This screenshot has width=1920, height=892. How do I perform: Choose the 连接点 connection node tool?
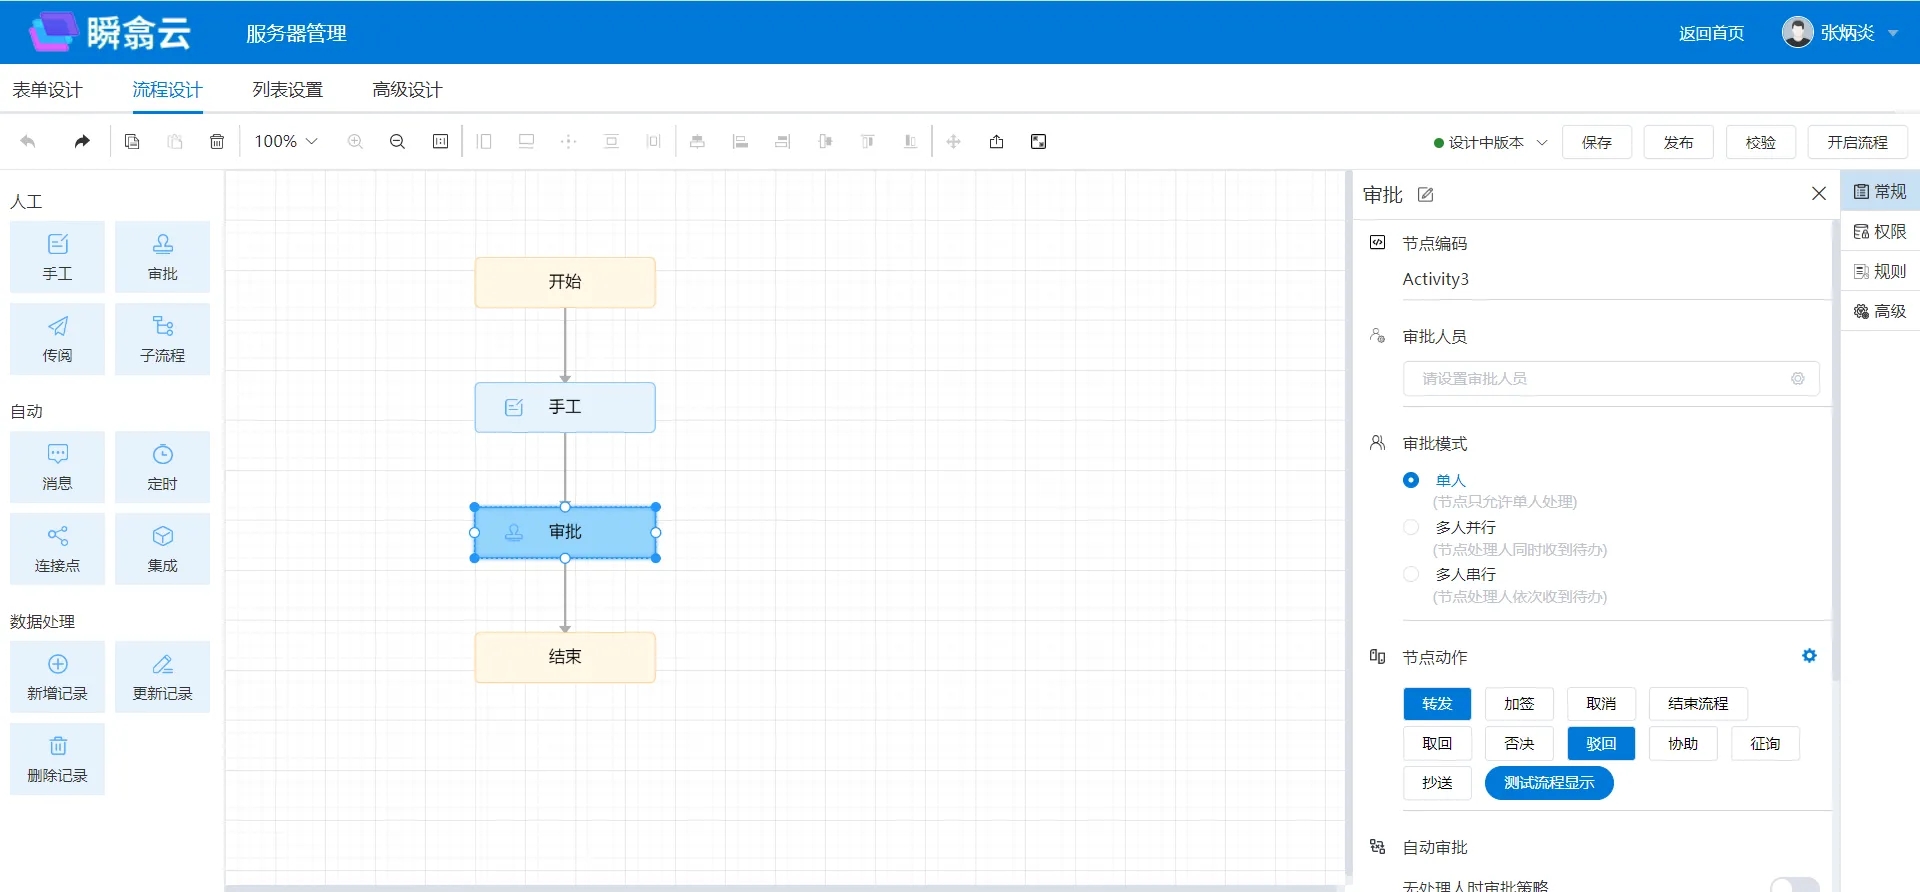pos(57,549)
